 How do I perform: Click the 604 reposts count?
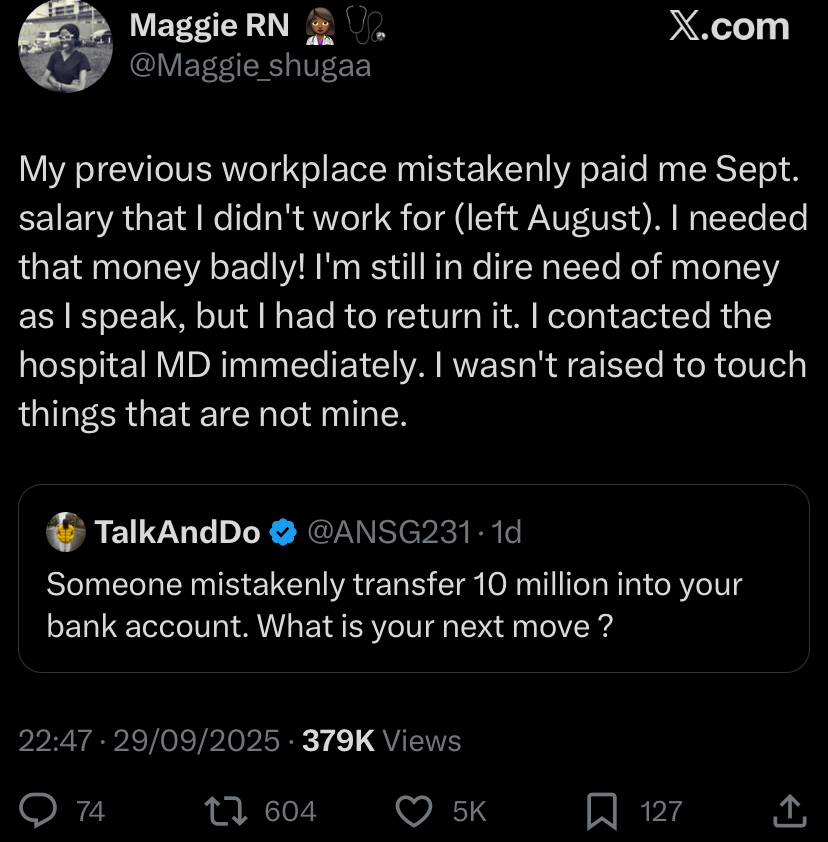(x=290, y=811)
